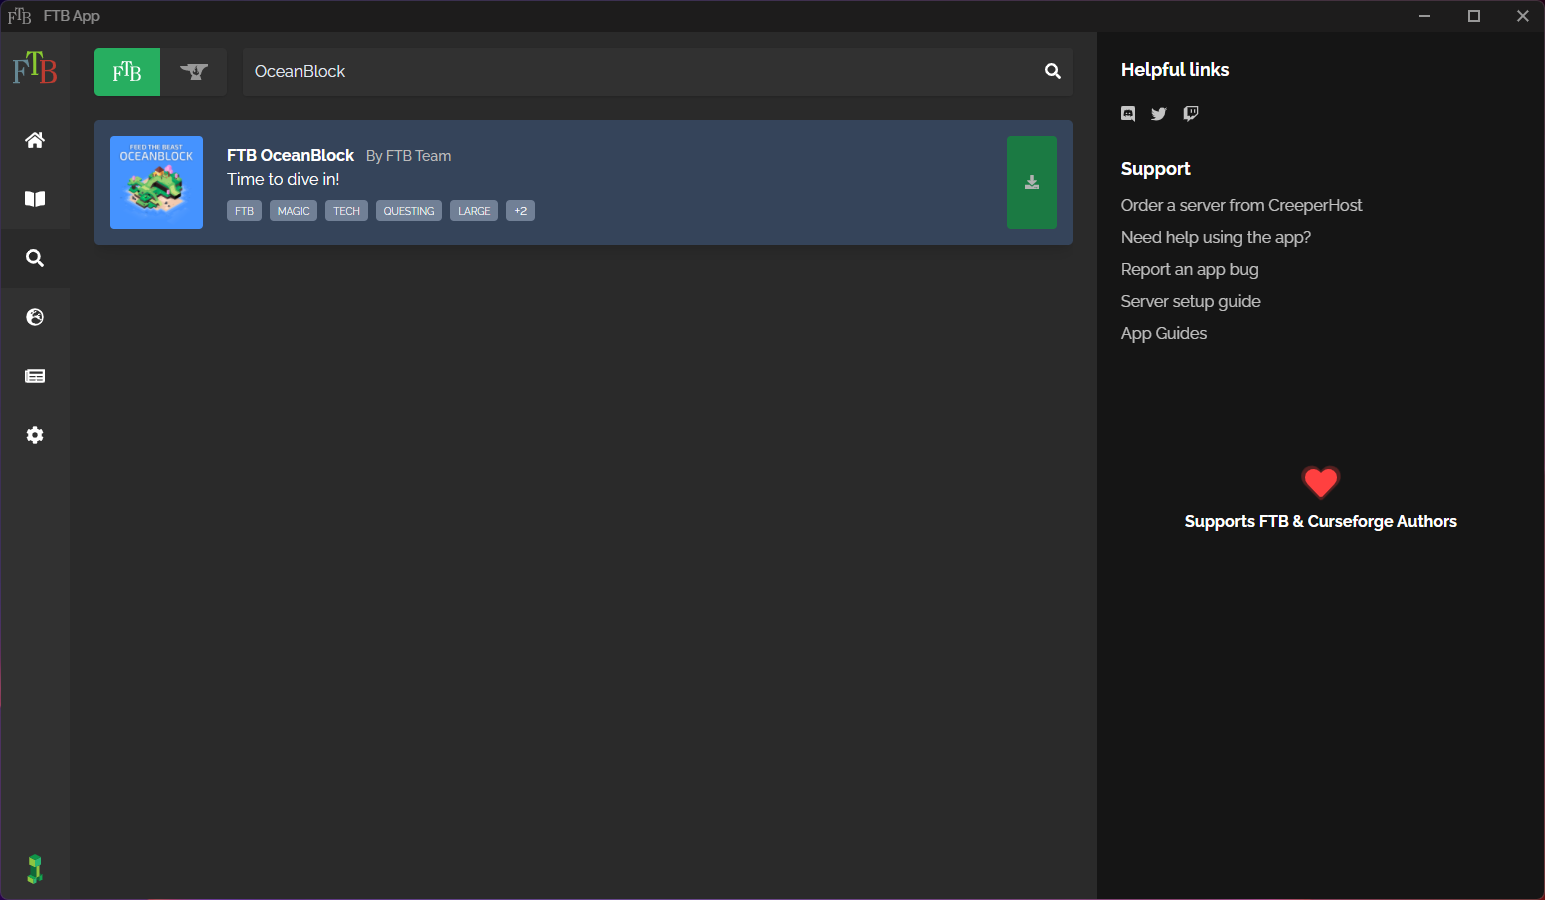Click 'Supports FTB & Curseforge Authors' text
The width and height of the screenshot is (1545, 900).
tap(1320, 521)
